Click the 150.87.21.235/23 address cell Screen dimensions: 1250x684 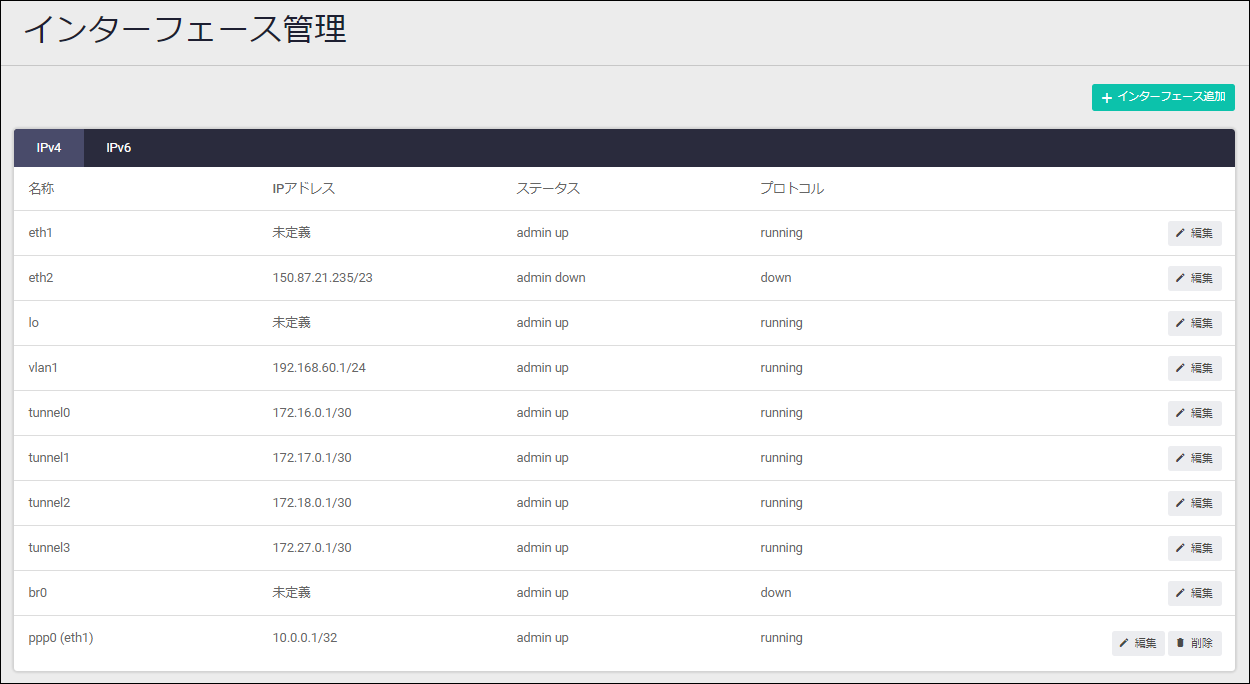322,277
